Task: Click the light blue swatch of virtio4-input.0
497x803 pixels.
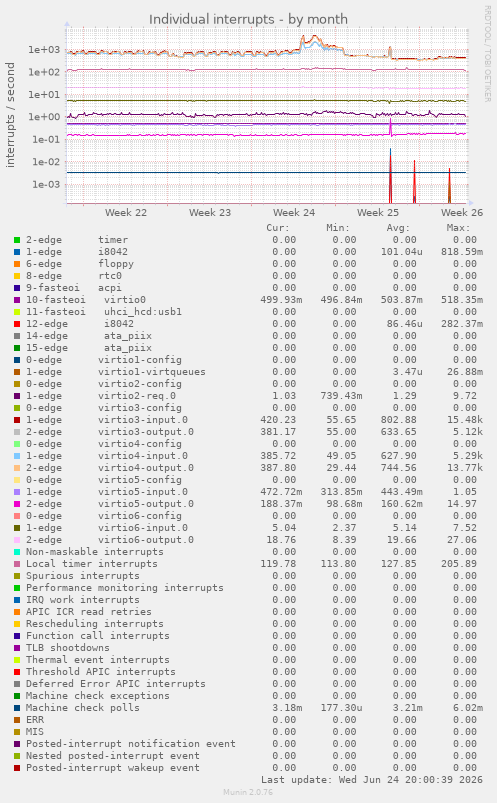Action: [17, 456]
